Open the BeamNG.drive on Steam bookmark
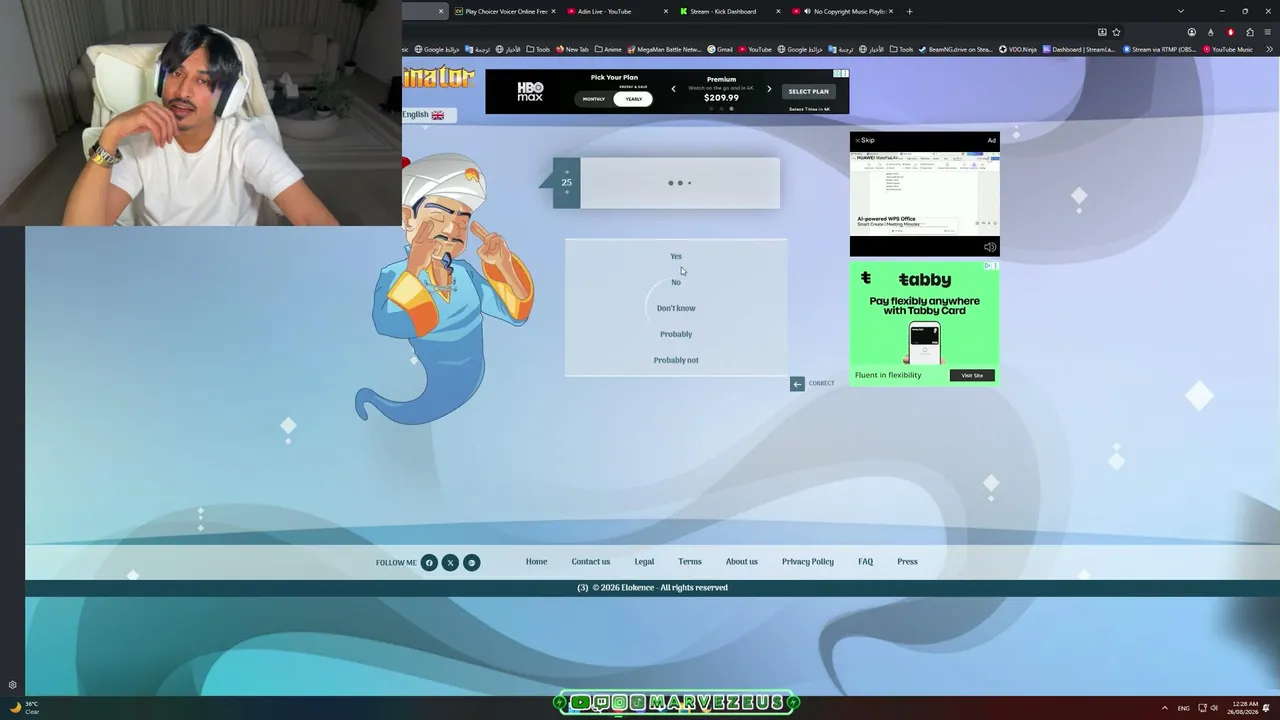The height and width of the screenshot is (720, 1280). point(956,49)
